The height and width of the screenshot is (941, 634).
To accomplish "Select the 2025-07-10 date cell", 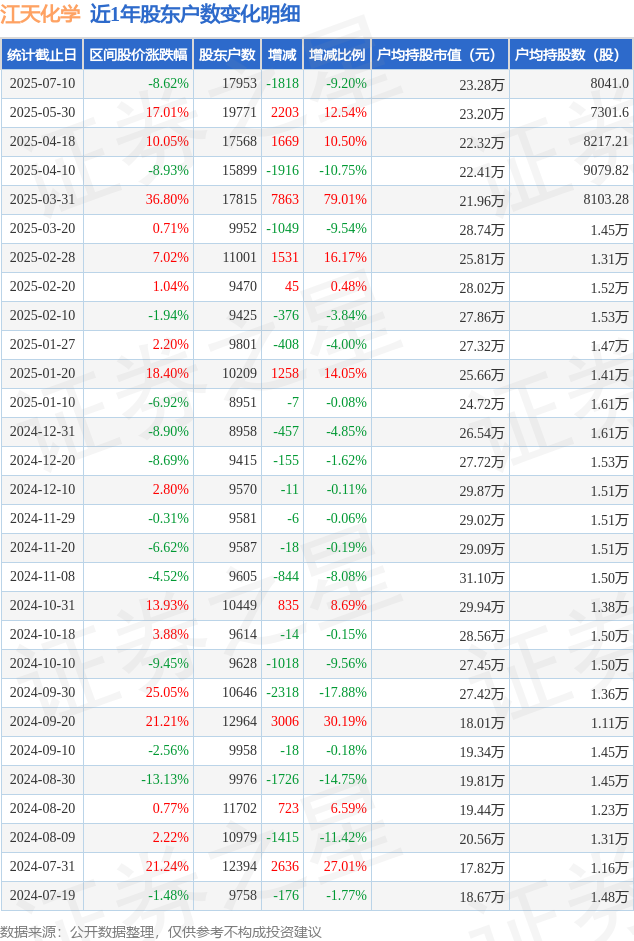I will coord(42,83).
